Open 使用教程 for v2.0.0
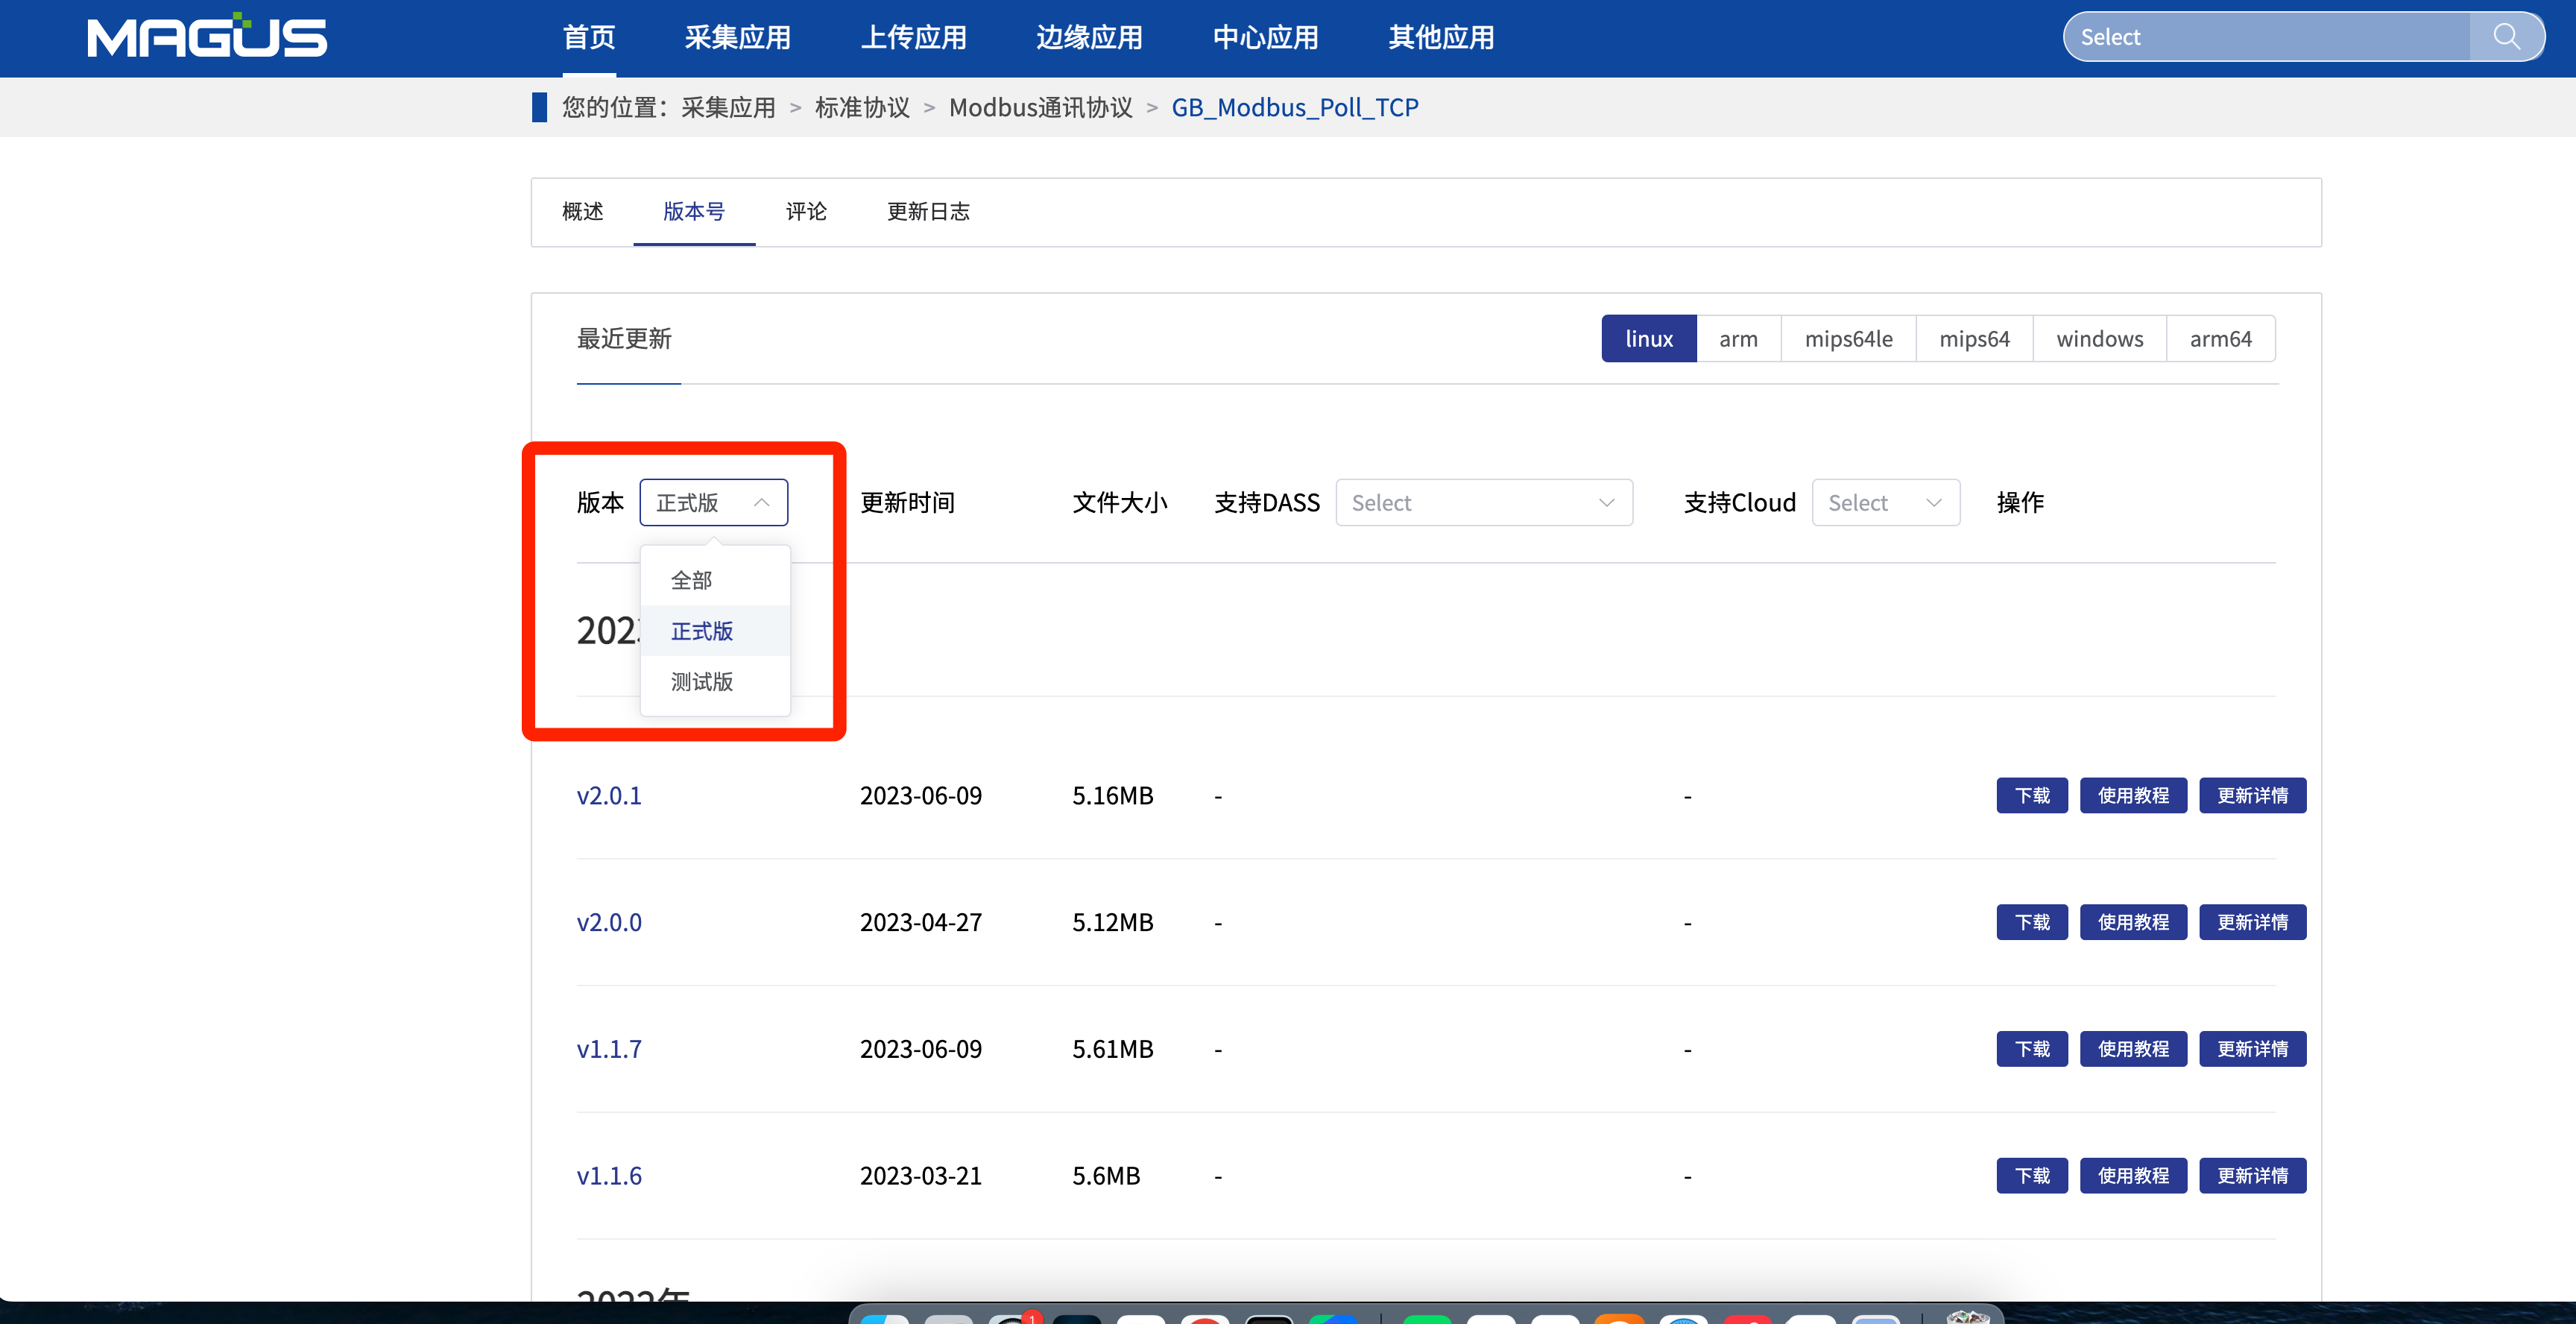2576x1324 pixels. pos(2133,922)
